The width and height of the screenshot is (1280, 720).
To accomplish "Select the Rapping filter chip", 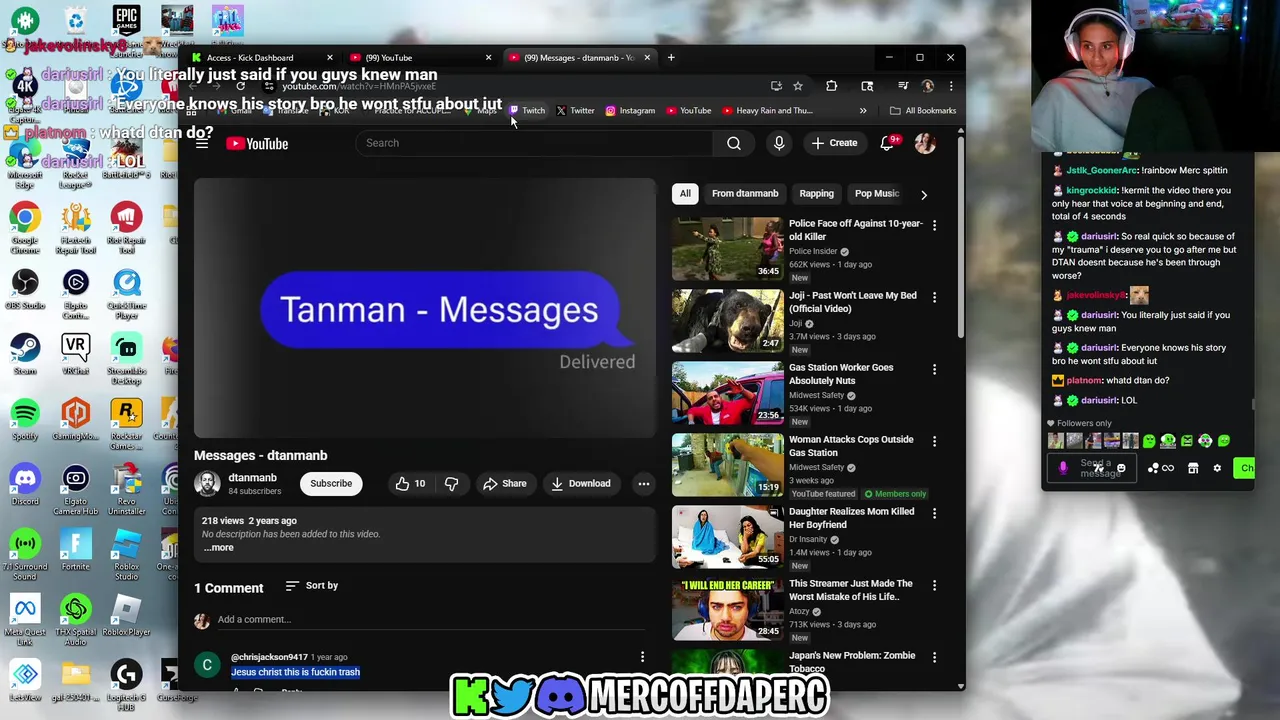I will tap(816, 193).
